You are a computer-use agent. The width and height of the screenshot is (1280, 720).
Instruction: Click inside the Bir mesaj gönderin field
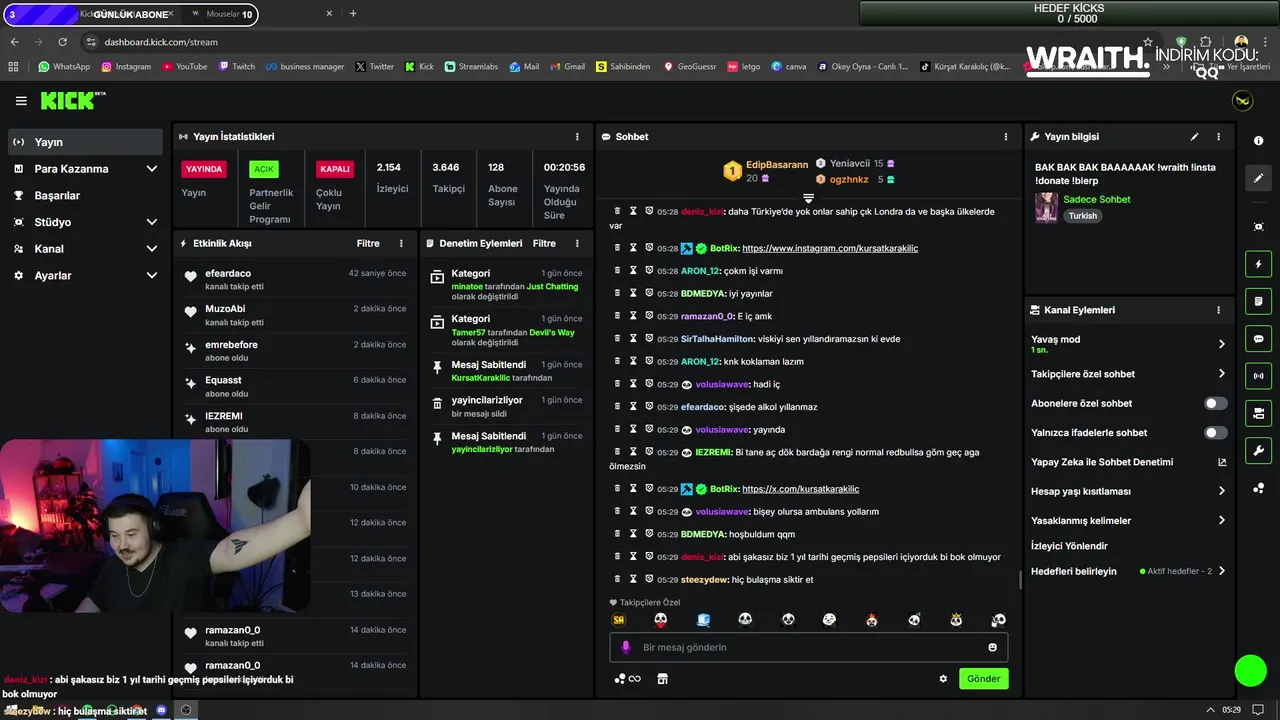click(x=809, y=647)
